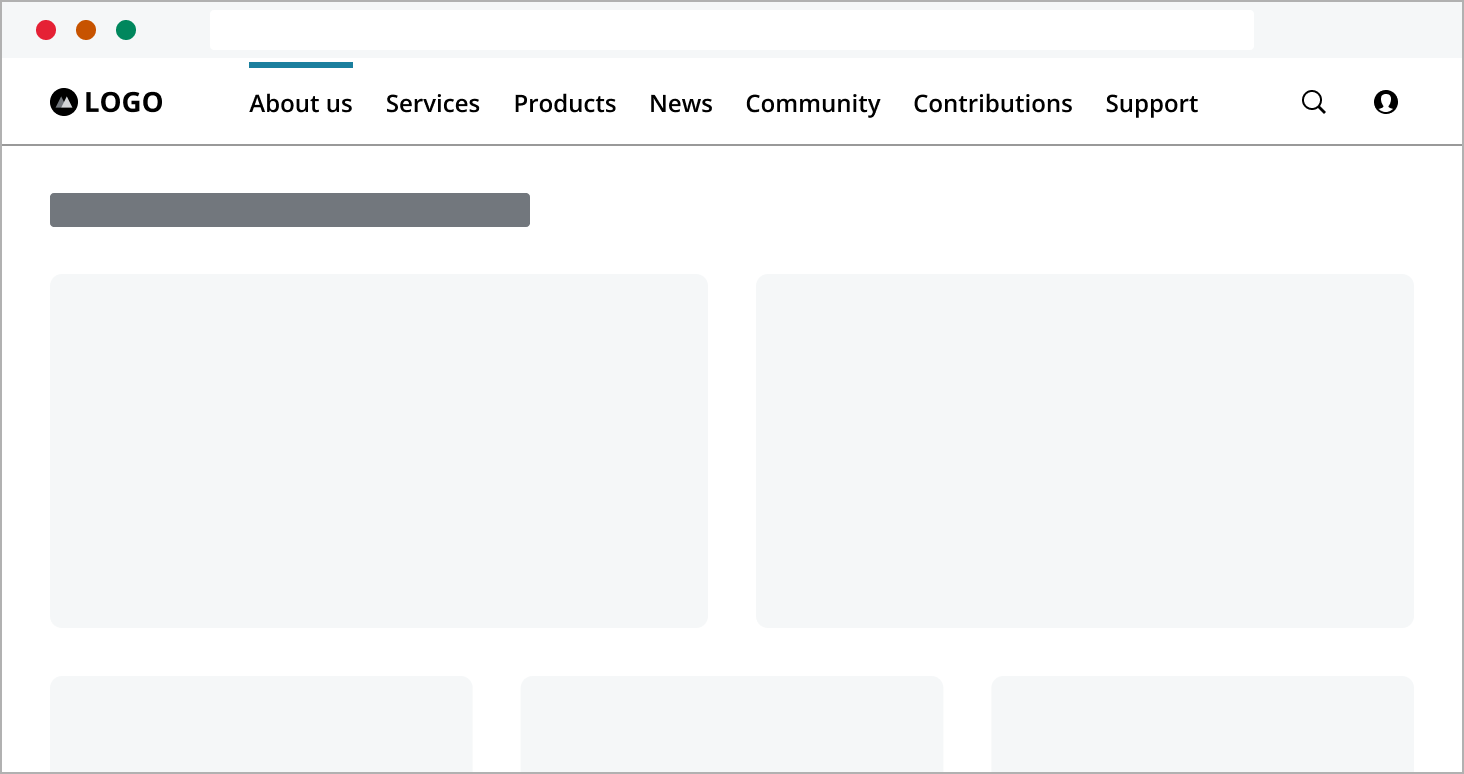Click the profile silhouette at top right

coord(1386,102)
